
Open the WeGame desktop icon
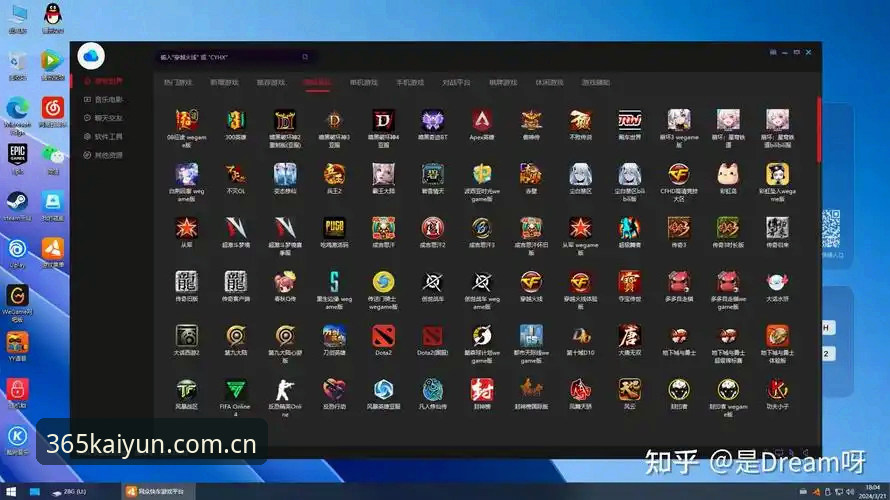(18, 303)
